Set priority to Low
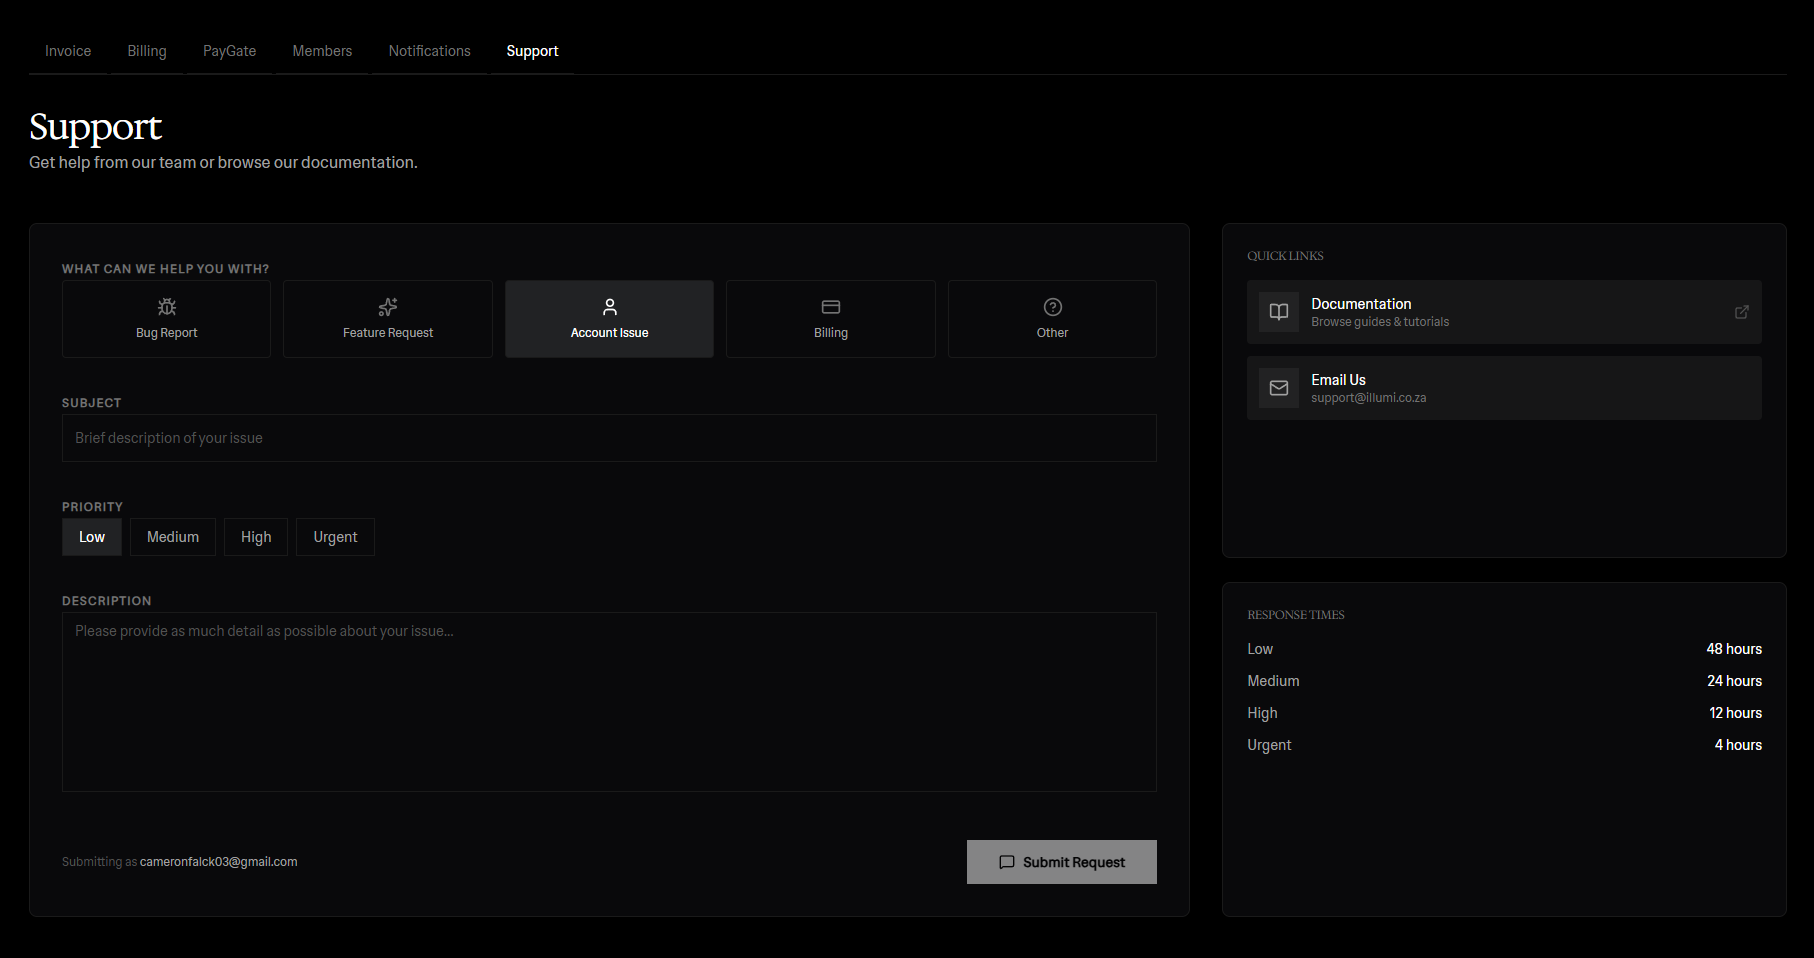The height and width of the screenshot is (958, 1814). click(x=92, y=537)
